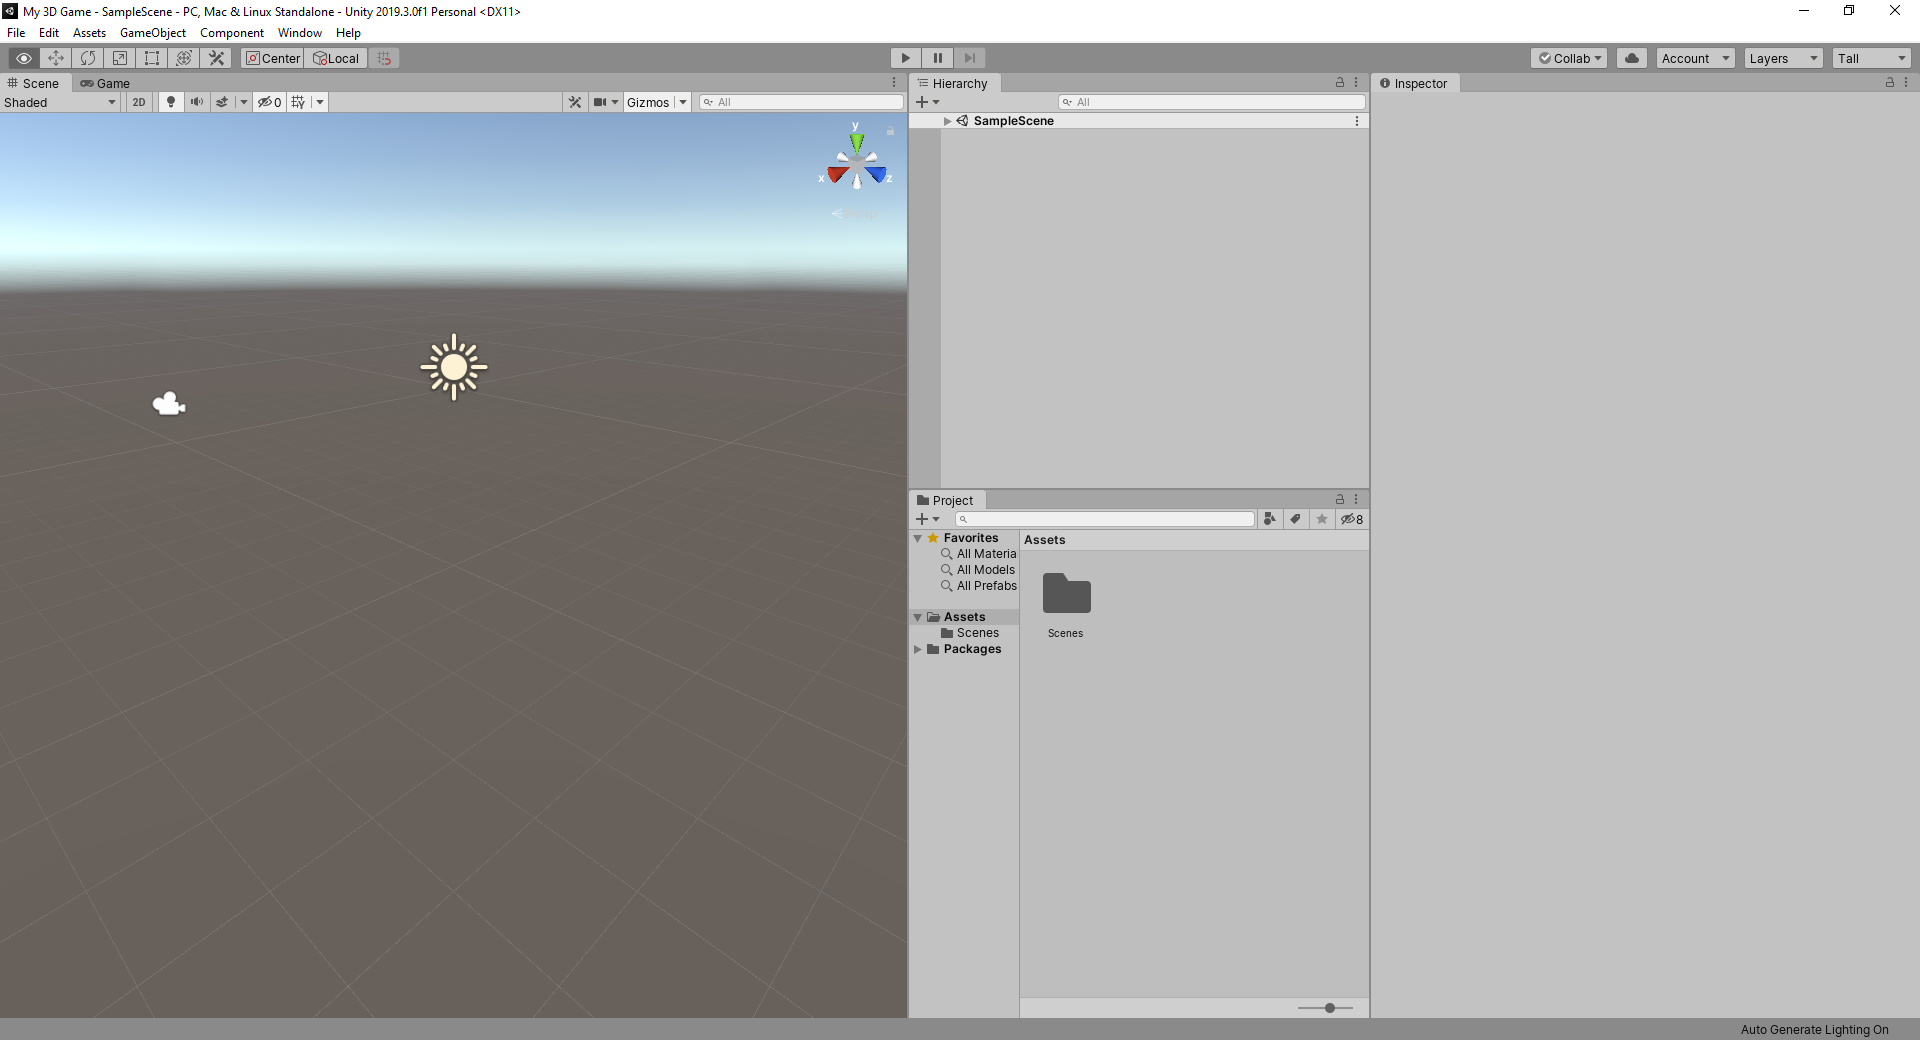Adjust the Project icon size slider
The height and width of the screenshot is (1040, 1920).
click(x=1329, y=1008)
